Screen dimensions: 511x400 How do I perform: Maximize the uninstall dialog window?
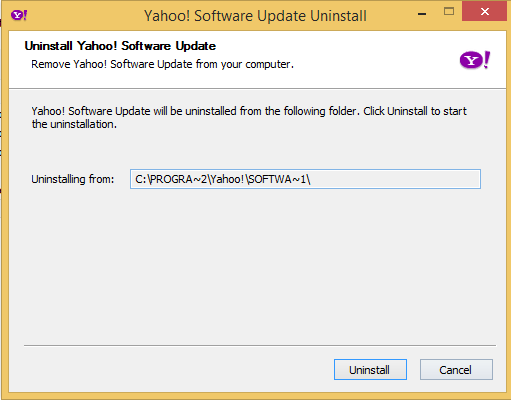pyautogui.click(x=449, y=12)
